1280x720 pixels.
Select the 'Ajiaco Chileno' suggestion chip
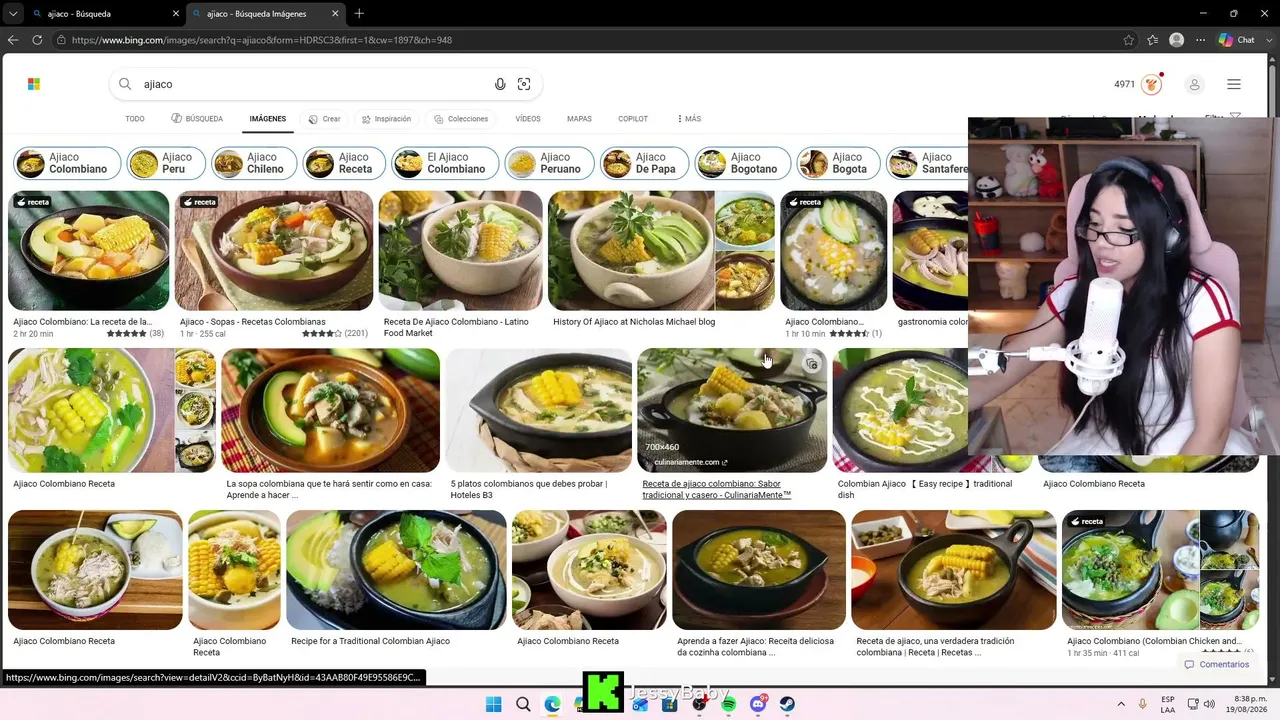(254, 163)
